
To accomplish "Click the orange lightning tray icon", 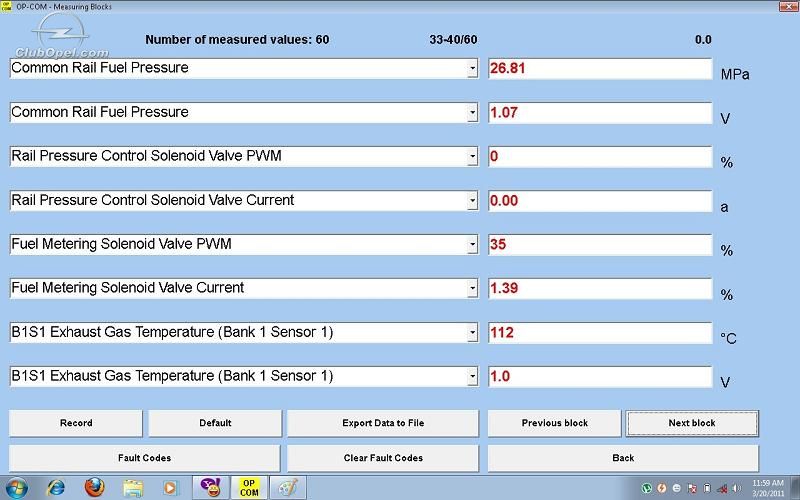I will pyautogui.click(x=662, y=489).
